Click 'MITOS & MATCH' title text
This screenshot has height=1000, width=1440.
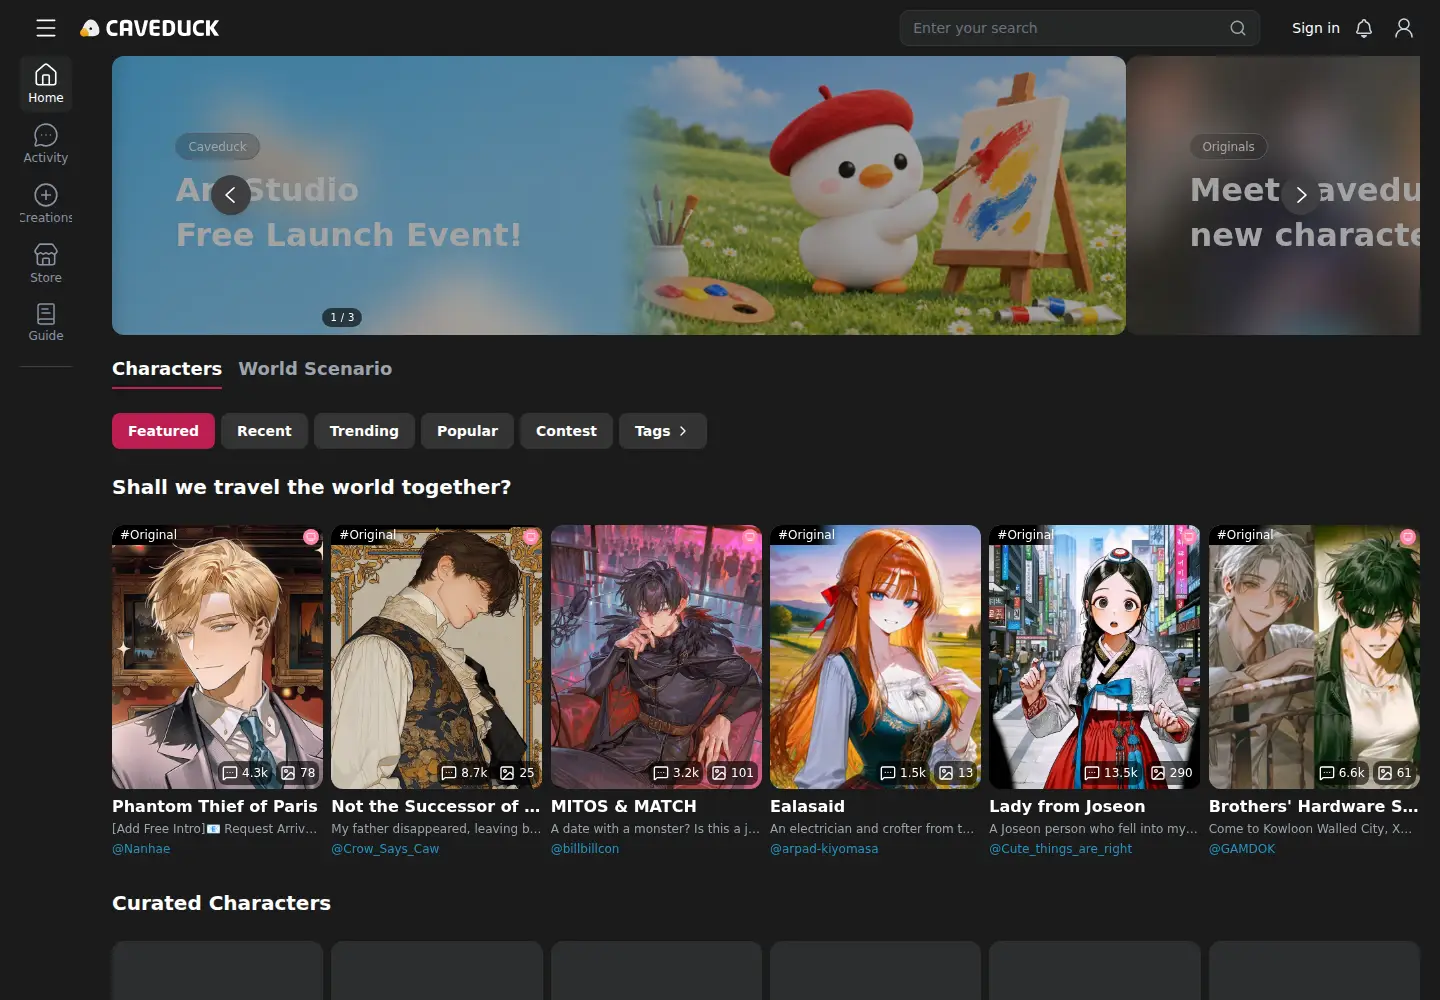623,806
